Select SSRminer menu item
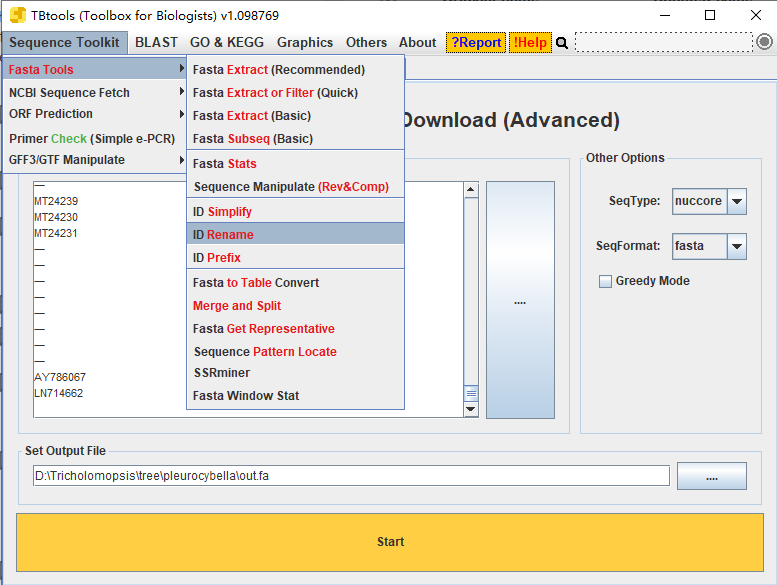This screenshot has height=585, width=777. pyautogui.click(x=295, y=373)
